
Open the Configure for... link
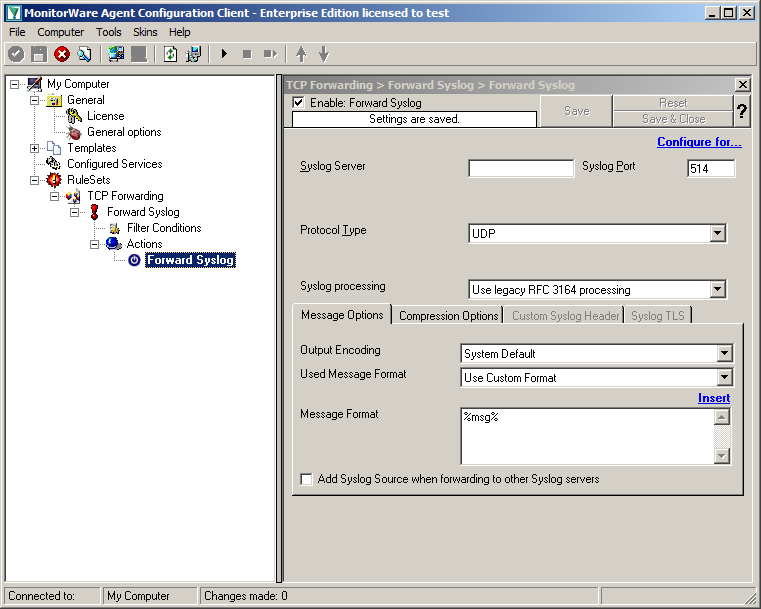tap(699, 142)
